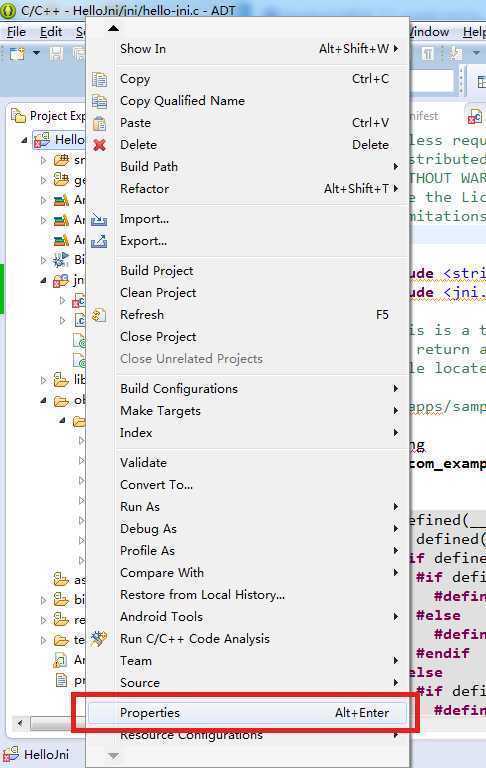The image size is (486, 768).
Task: Choose Refresh in the context menu
Action: [248, 315]
